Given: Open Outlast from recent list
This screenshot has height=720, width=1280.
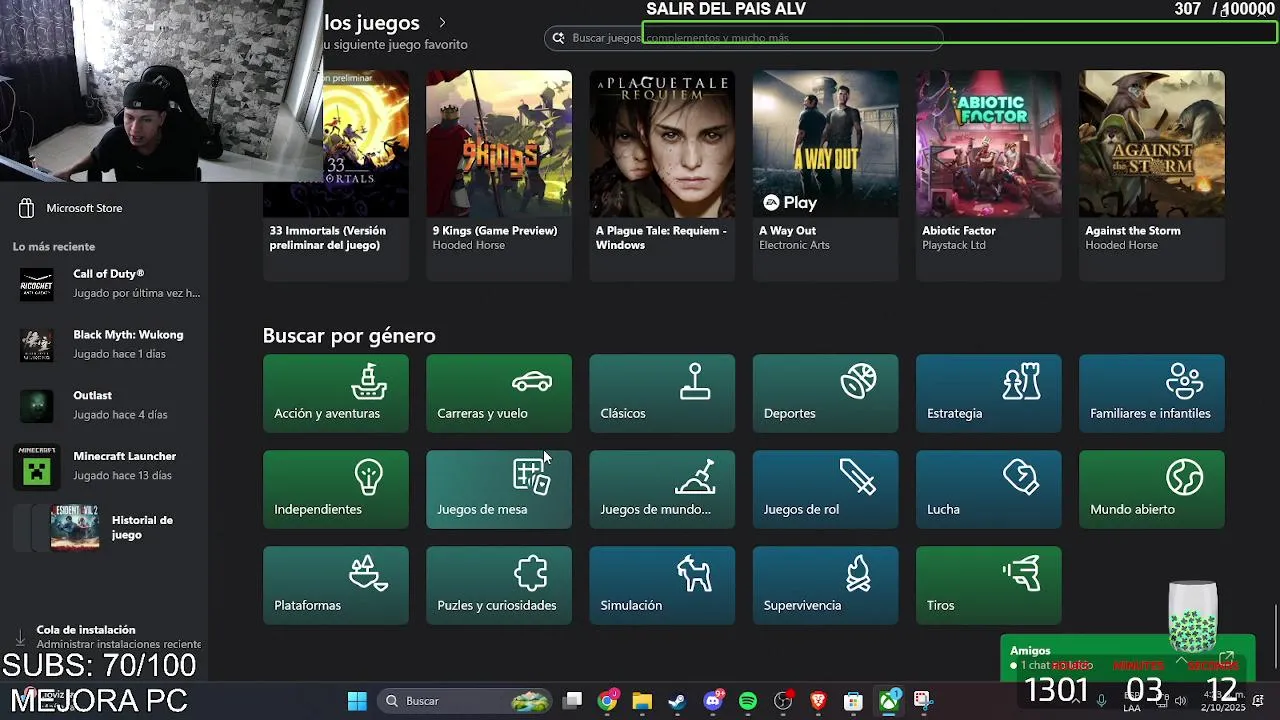Looking at the screenshot, I should [104, 405].
